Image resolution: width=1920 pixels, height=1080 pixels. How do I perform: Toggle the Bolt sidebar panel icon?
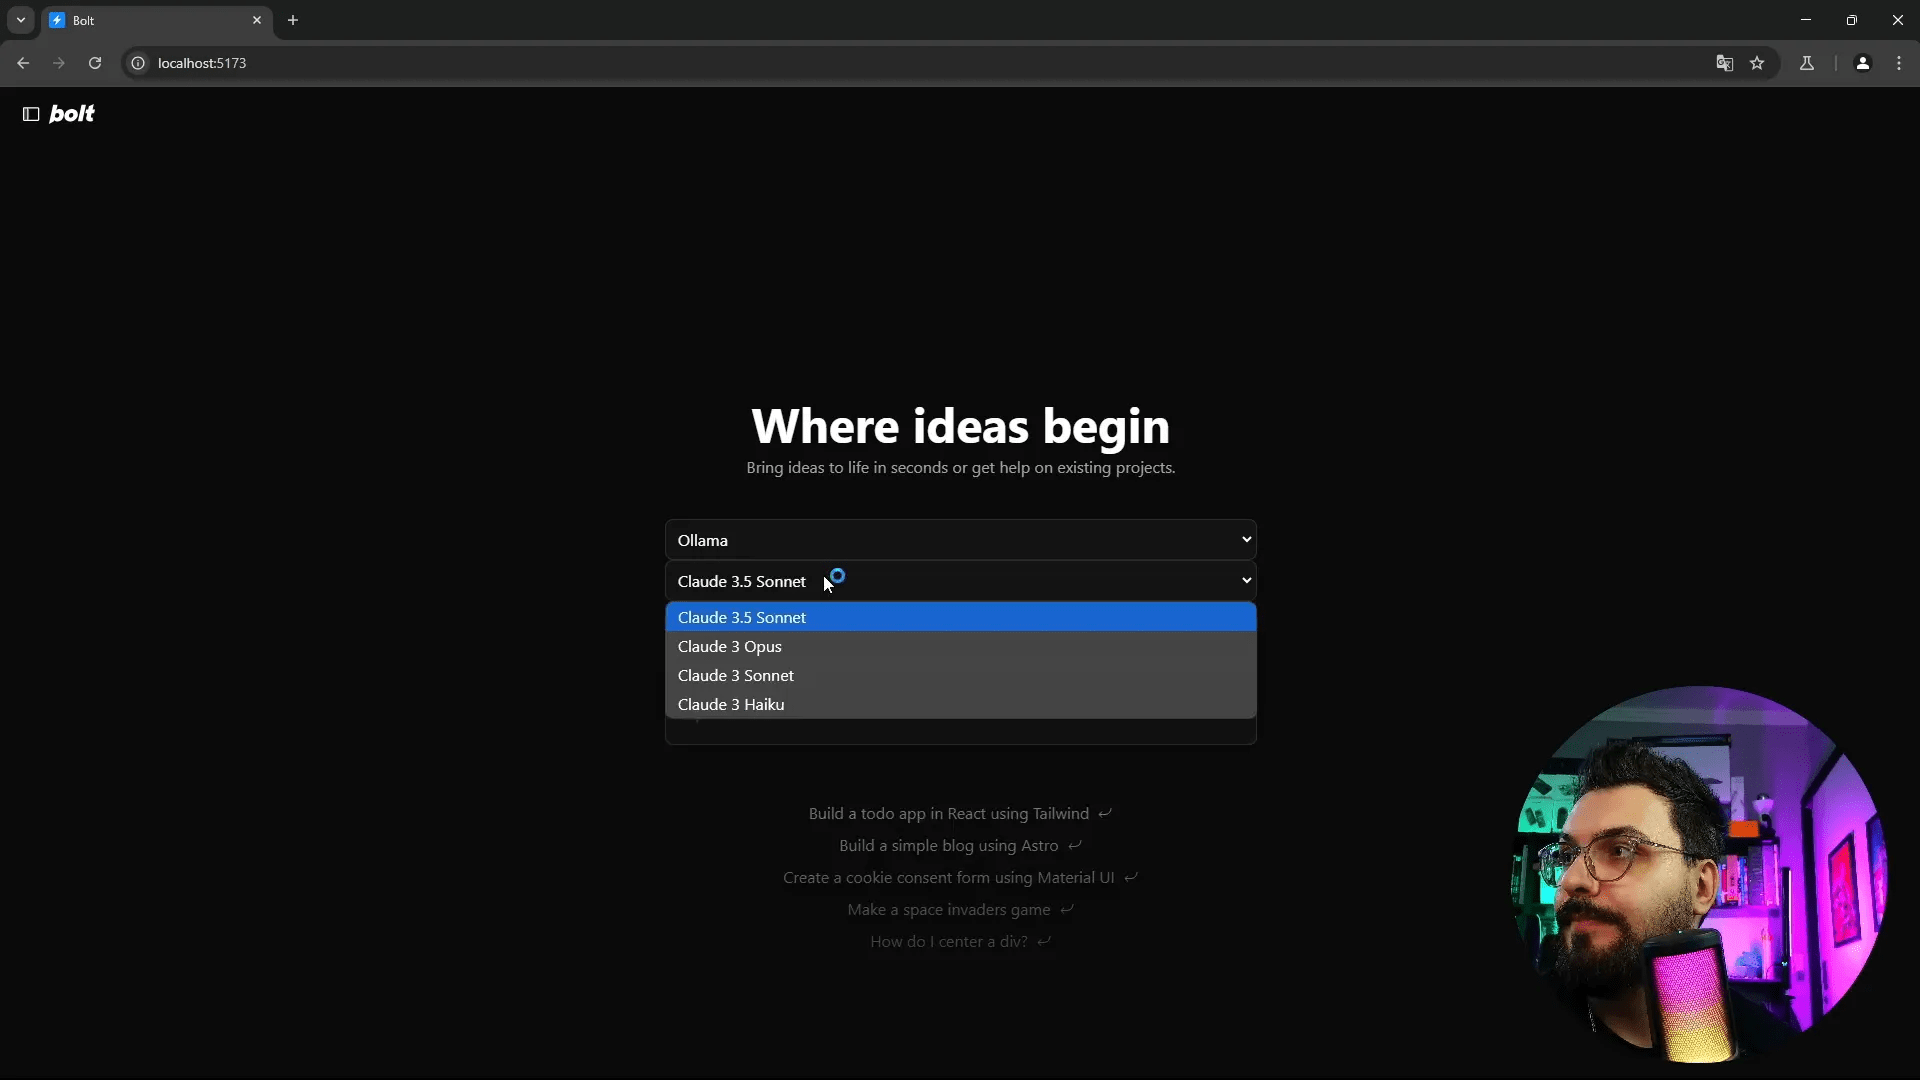click(31, 114)
